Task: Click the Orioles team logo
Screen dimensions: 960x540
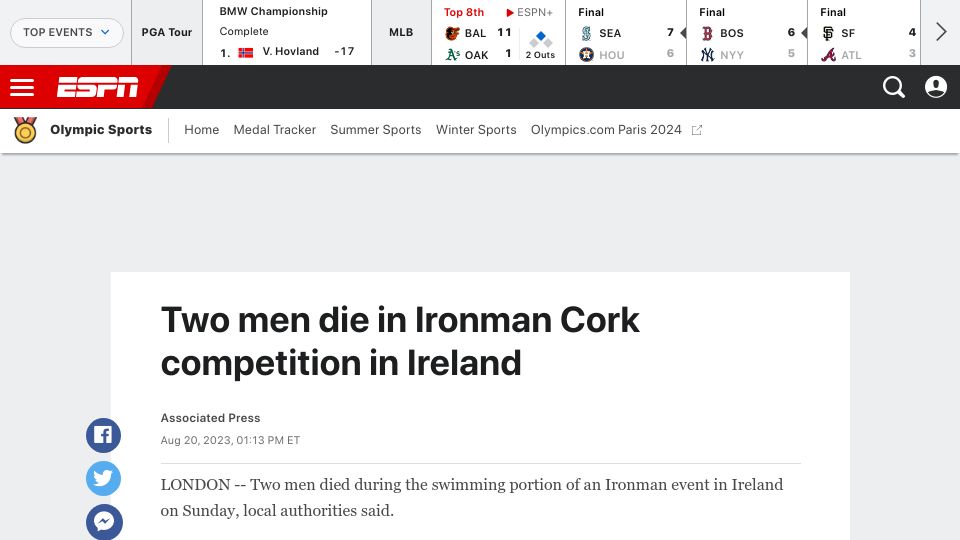Action: 452,33
